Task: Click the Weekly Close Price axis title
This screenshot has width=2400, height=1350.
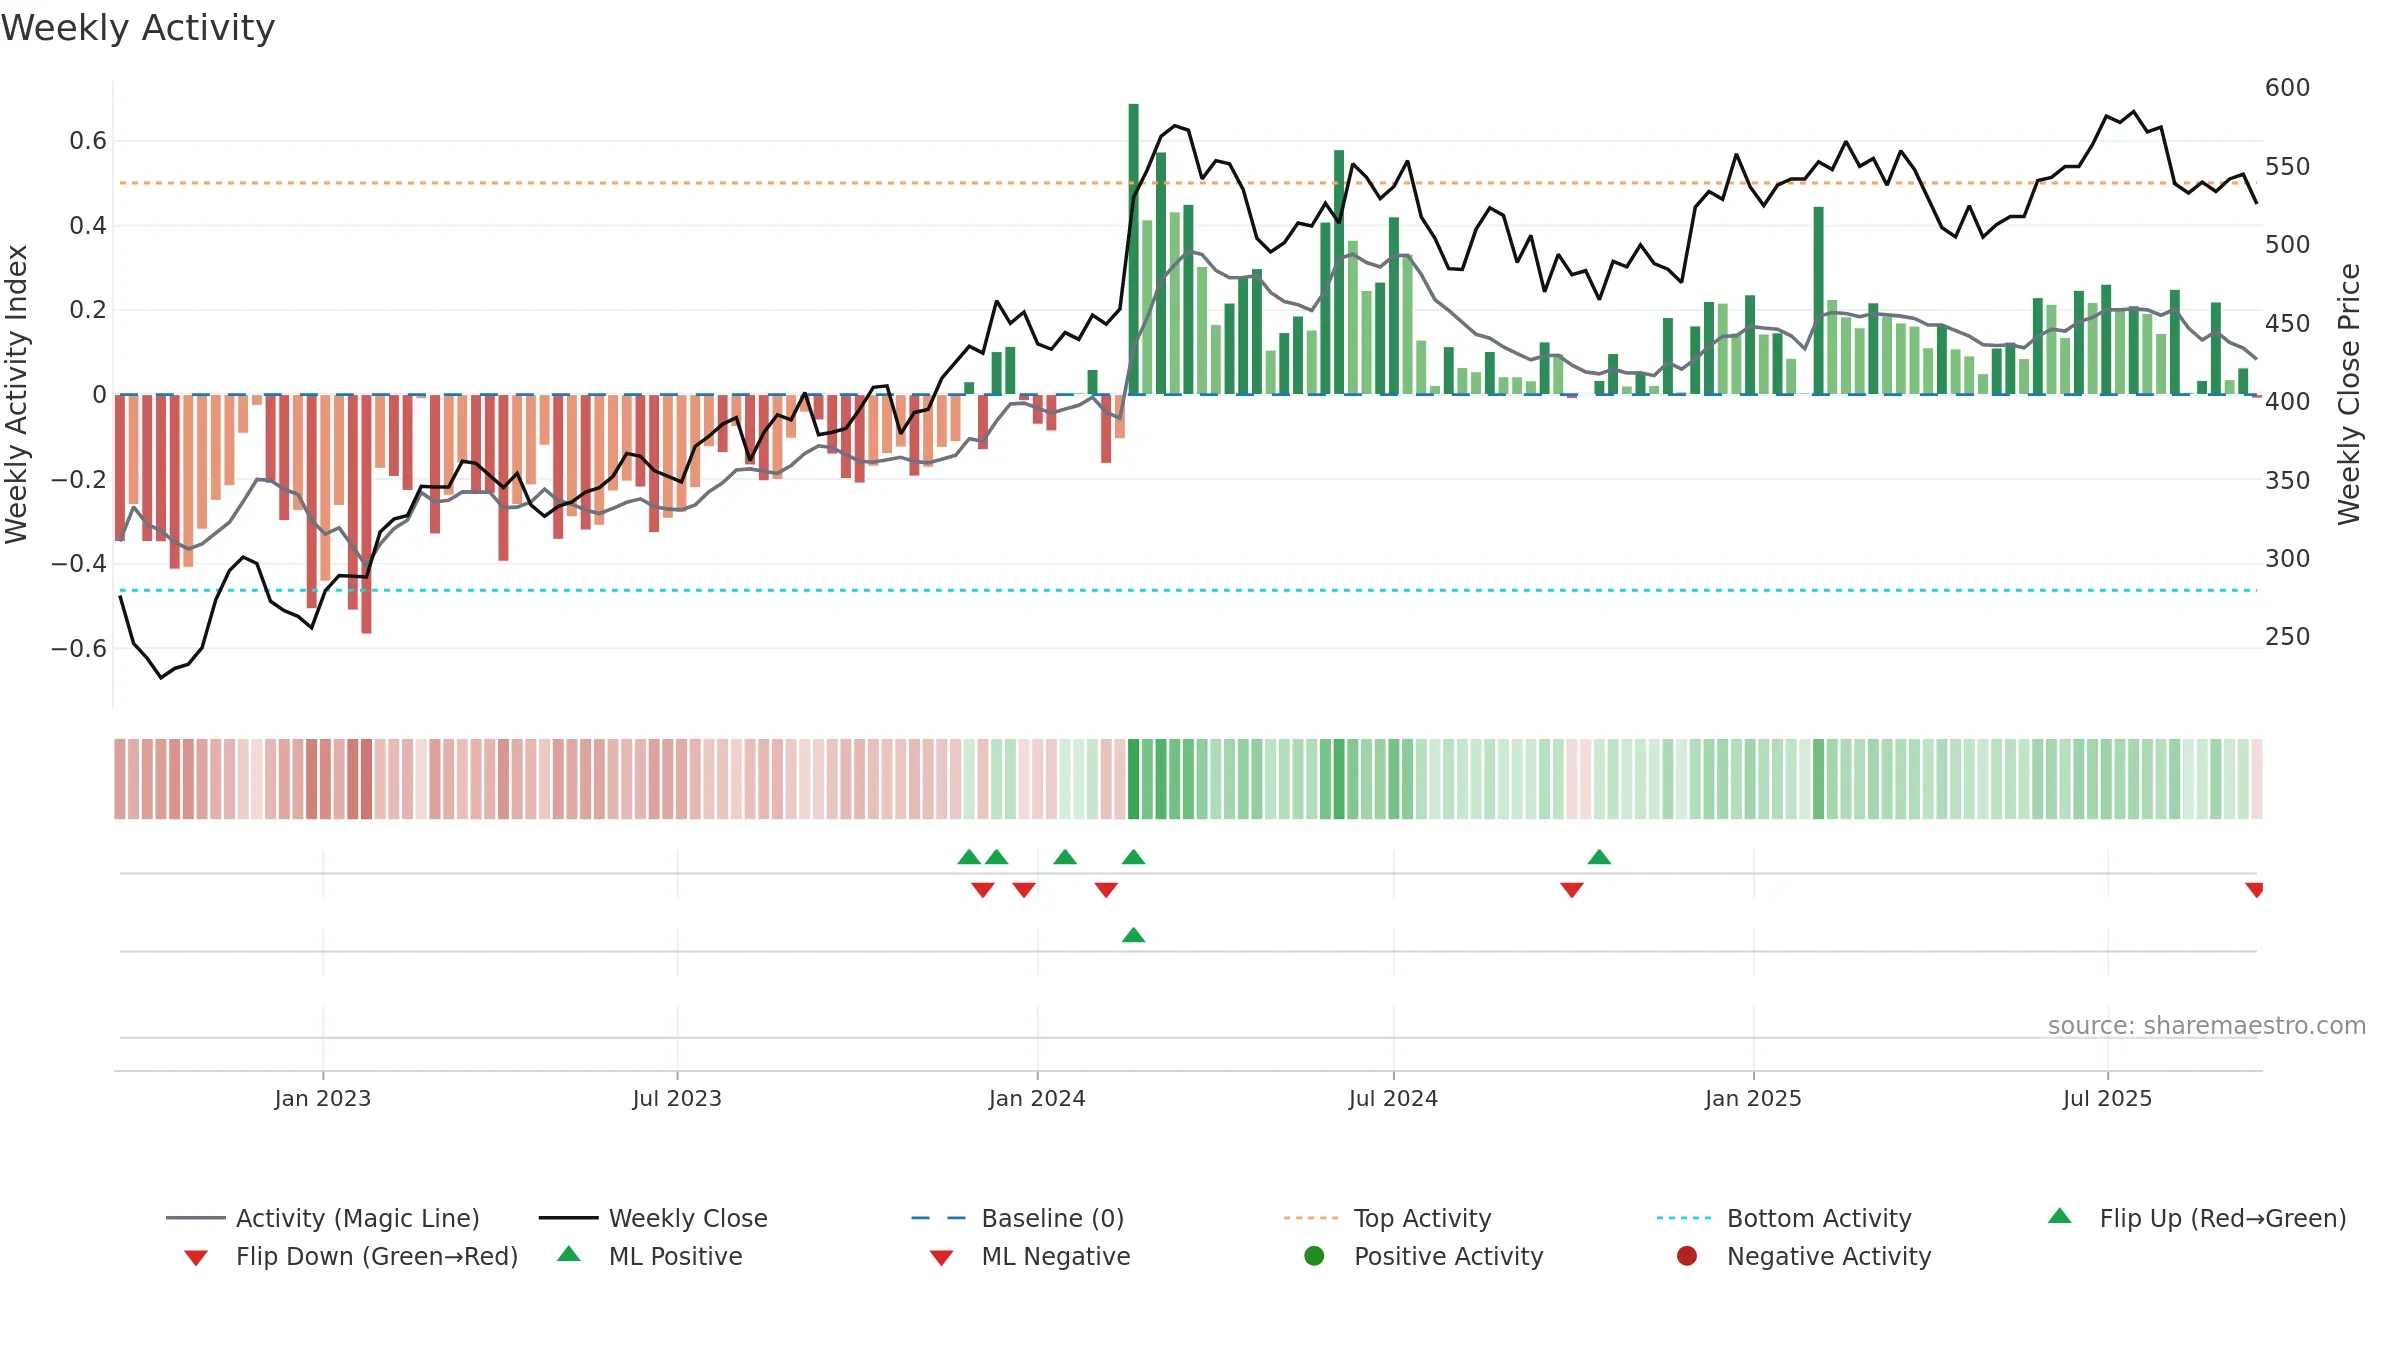Action: tap(2348, 394)
